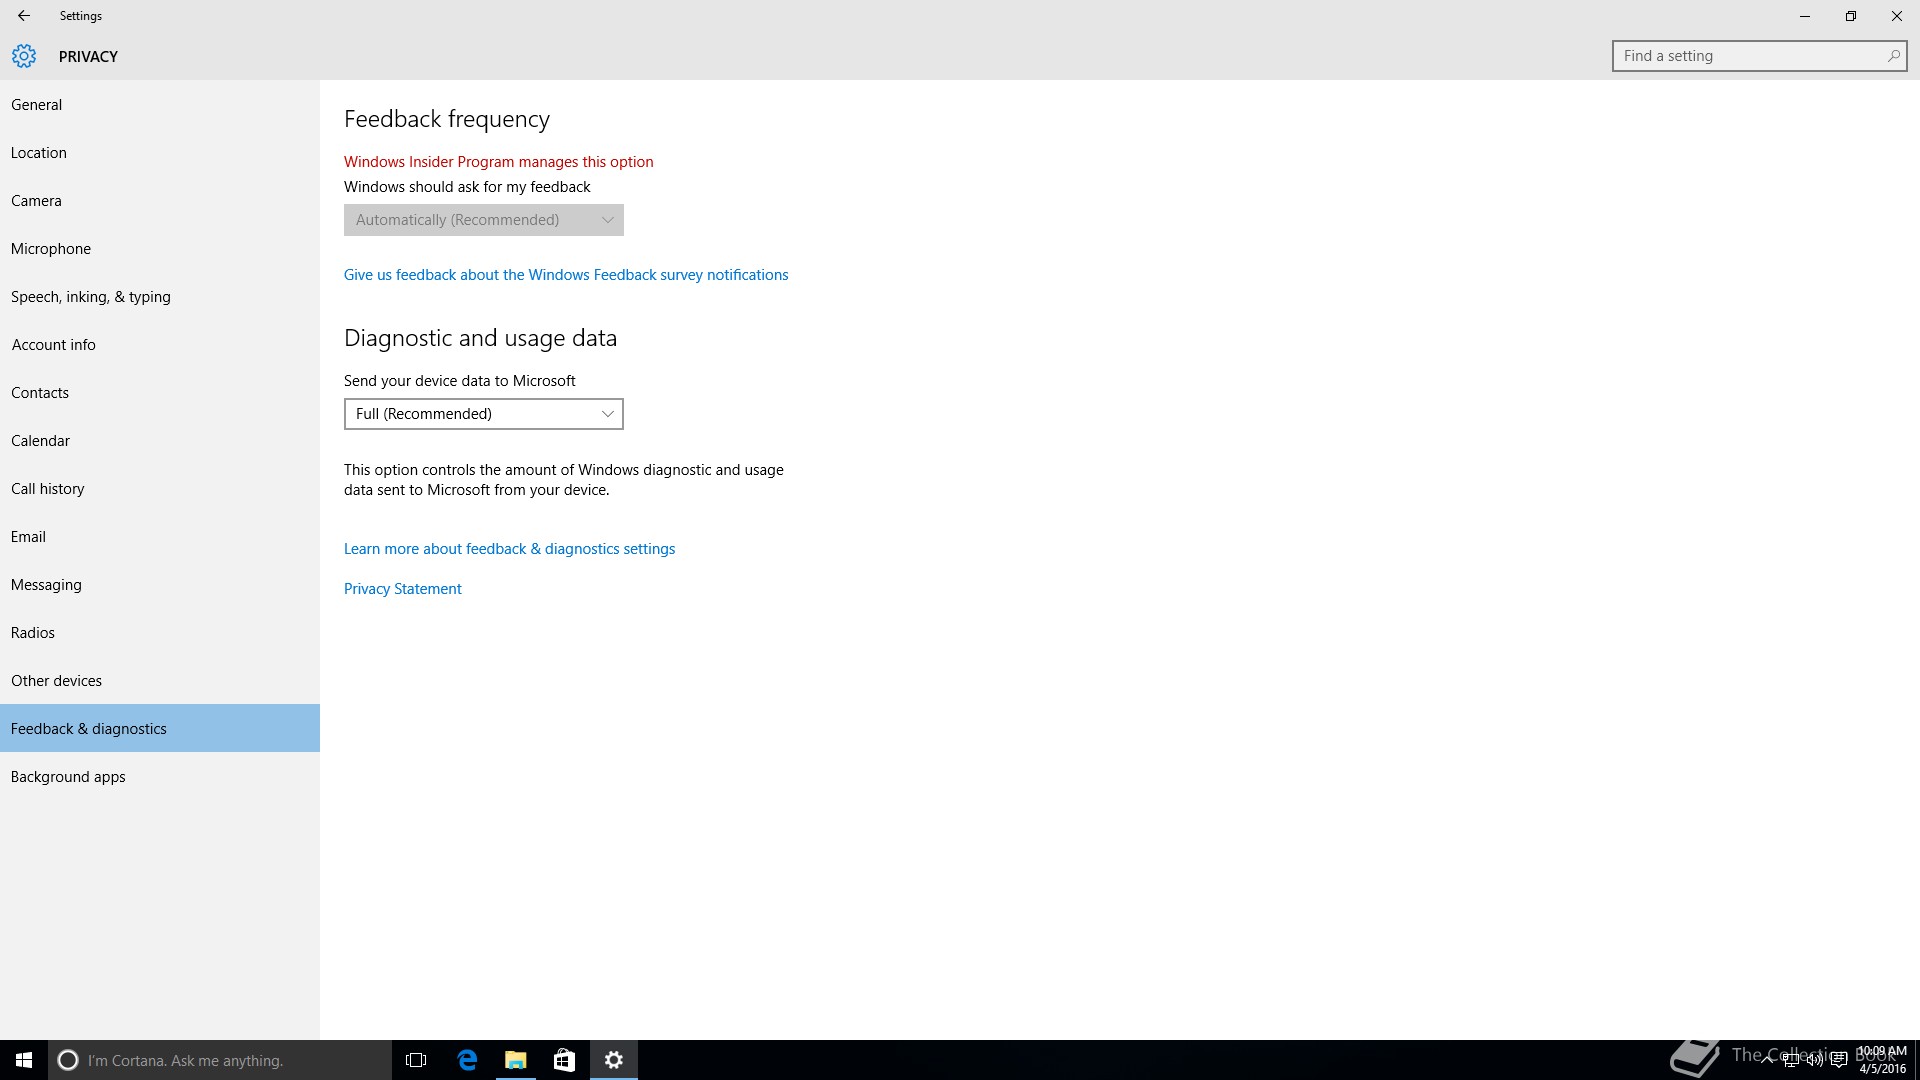The height and width of the screenshot is (1080, 1920).
Task: Click the Windows should ask for my feedback label
Action: coord(467,187)
